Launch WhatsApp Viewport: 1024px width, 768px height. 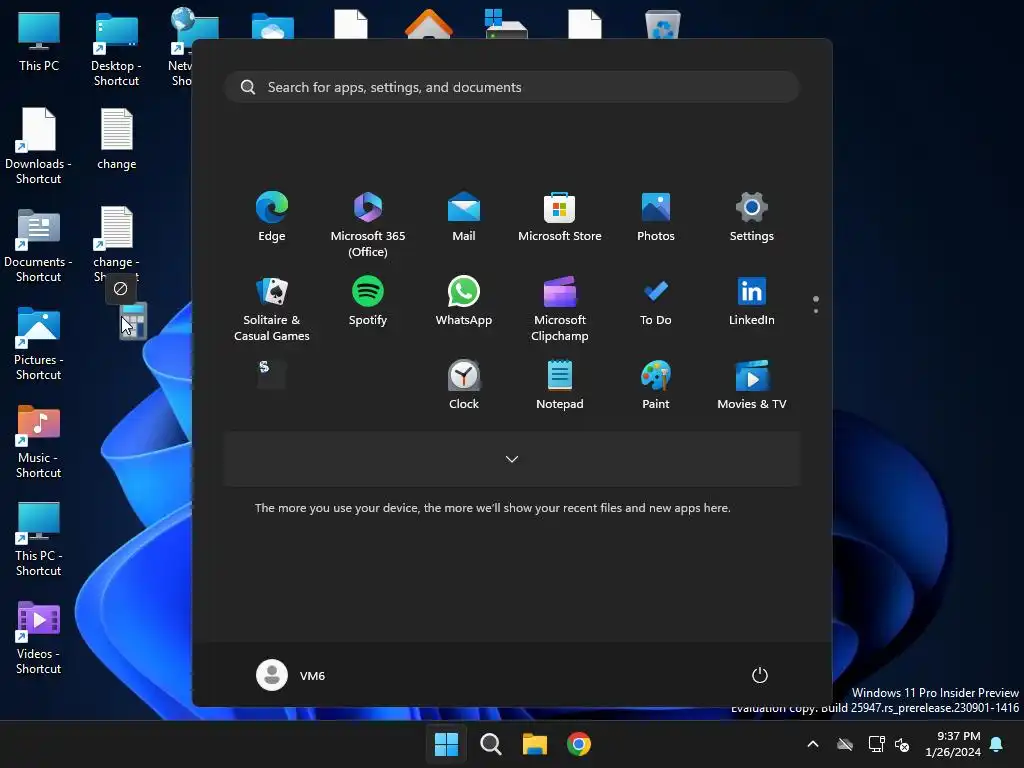point(464,301)
